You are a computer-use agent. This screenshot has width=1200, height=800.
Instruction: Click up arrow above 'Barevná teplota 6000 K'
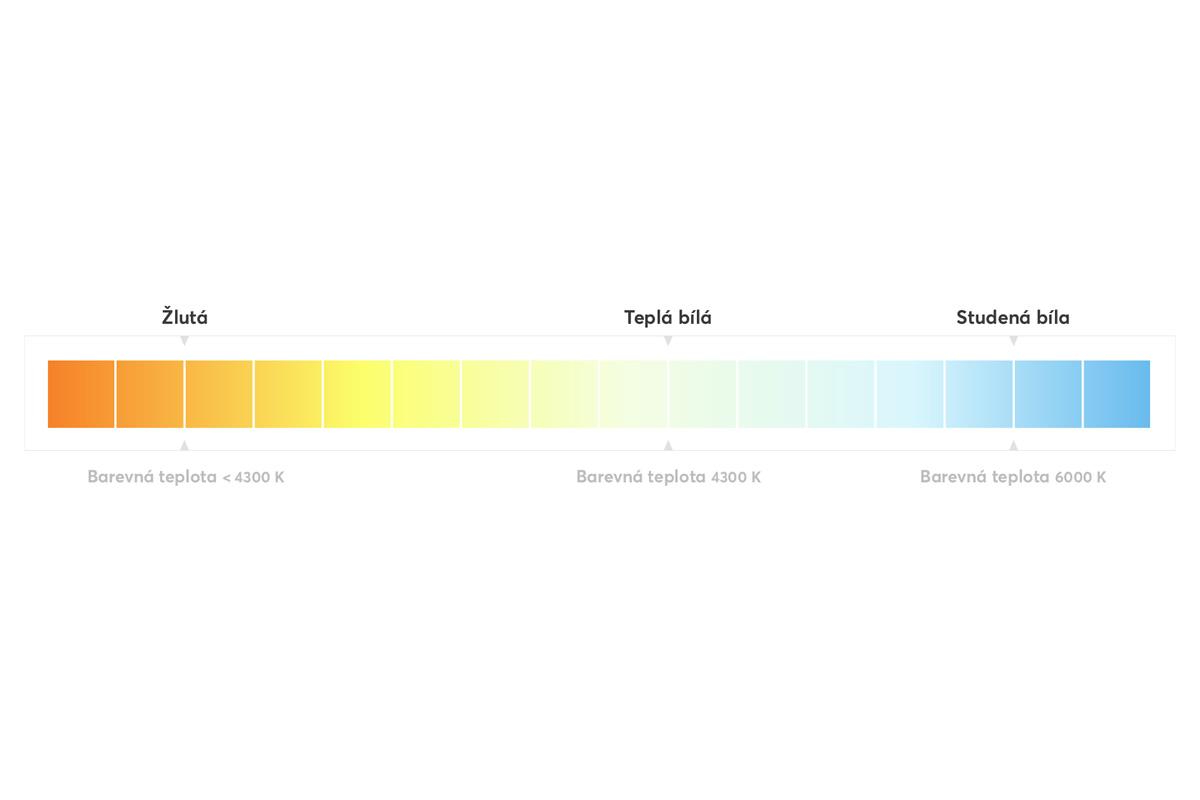(1013, 445)
